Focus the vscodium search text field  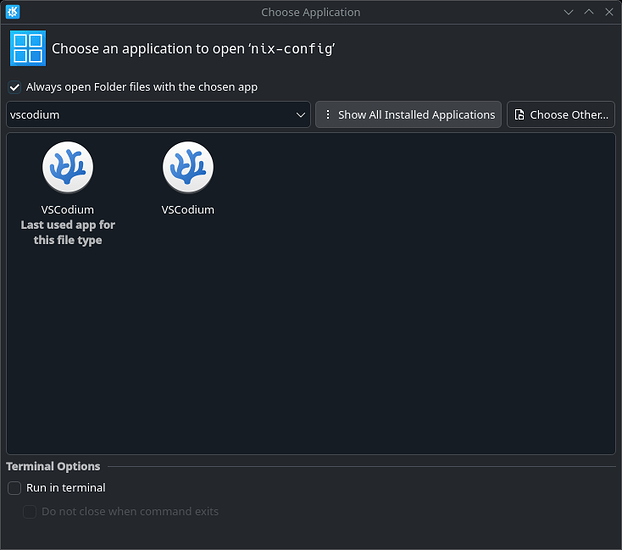150,115
